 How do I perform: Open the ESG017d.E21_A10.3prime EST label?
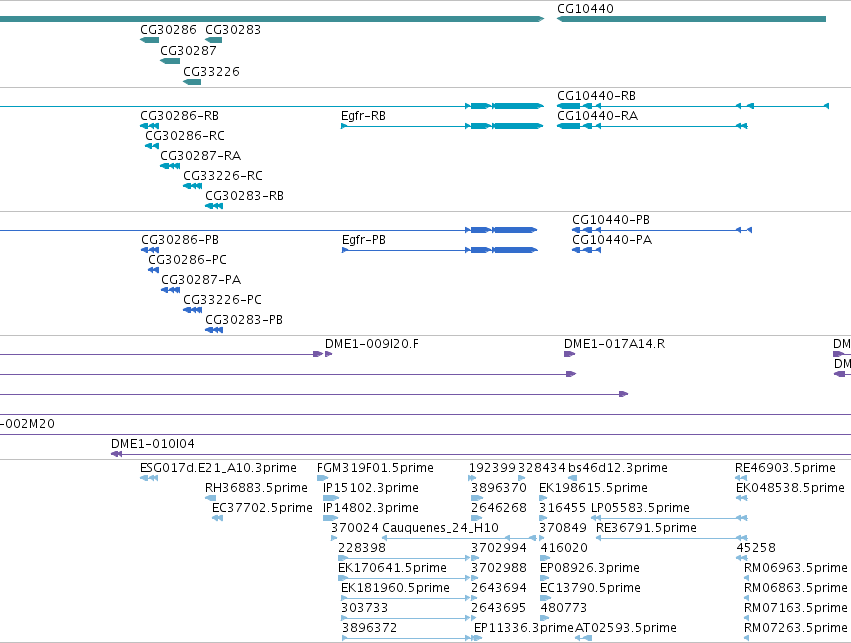(218, 468)
